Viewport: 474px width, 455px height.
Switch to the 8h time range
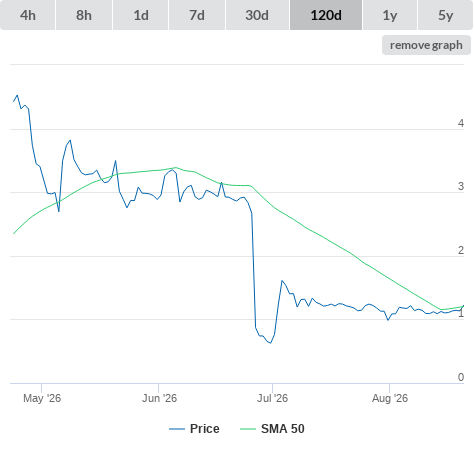[84, 15]
